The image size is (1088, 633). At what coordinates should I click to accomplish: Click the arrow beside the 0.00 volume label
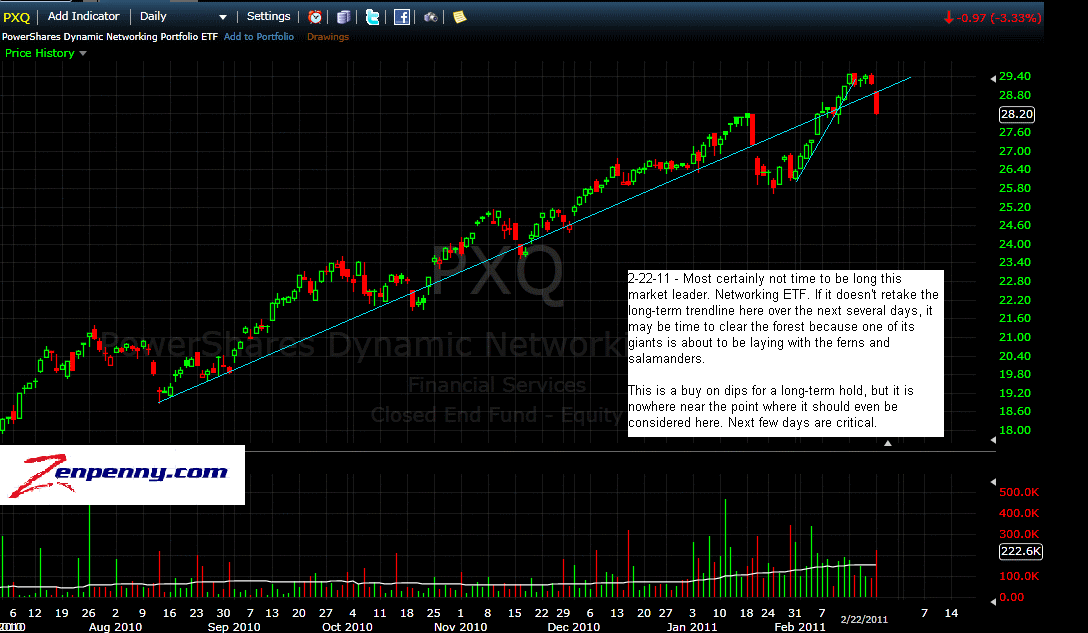coord(993,601)
